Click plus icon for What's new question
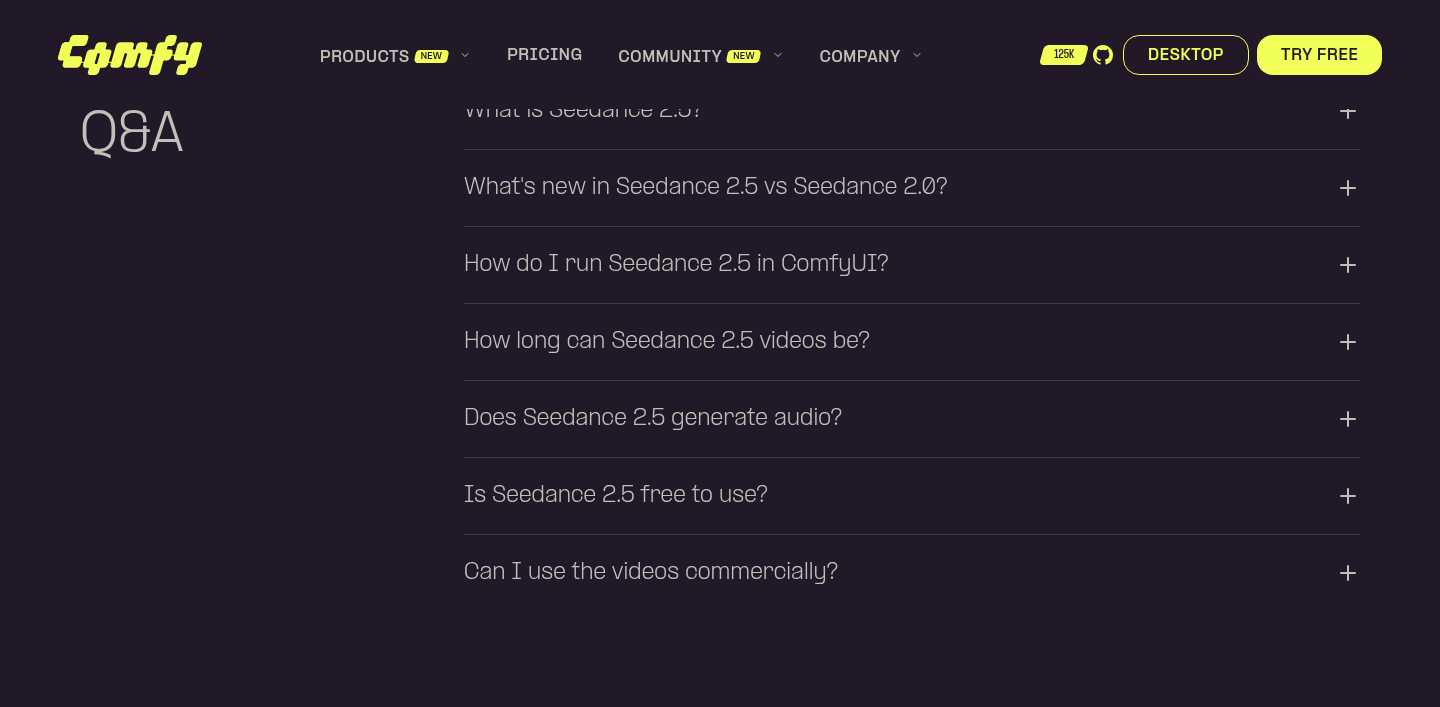This screenshot has width=1440, height=707. tap(1348, 188)
